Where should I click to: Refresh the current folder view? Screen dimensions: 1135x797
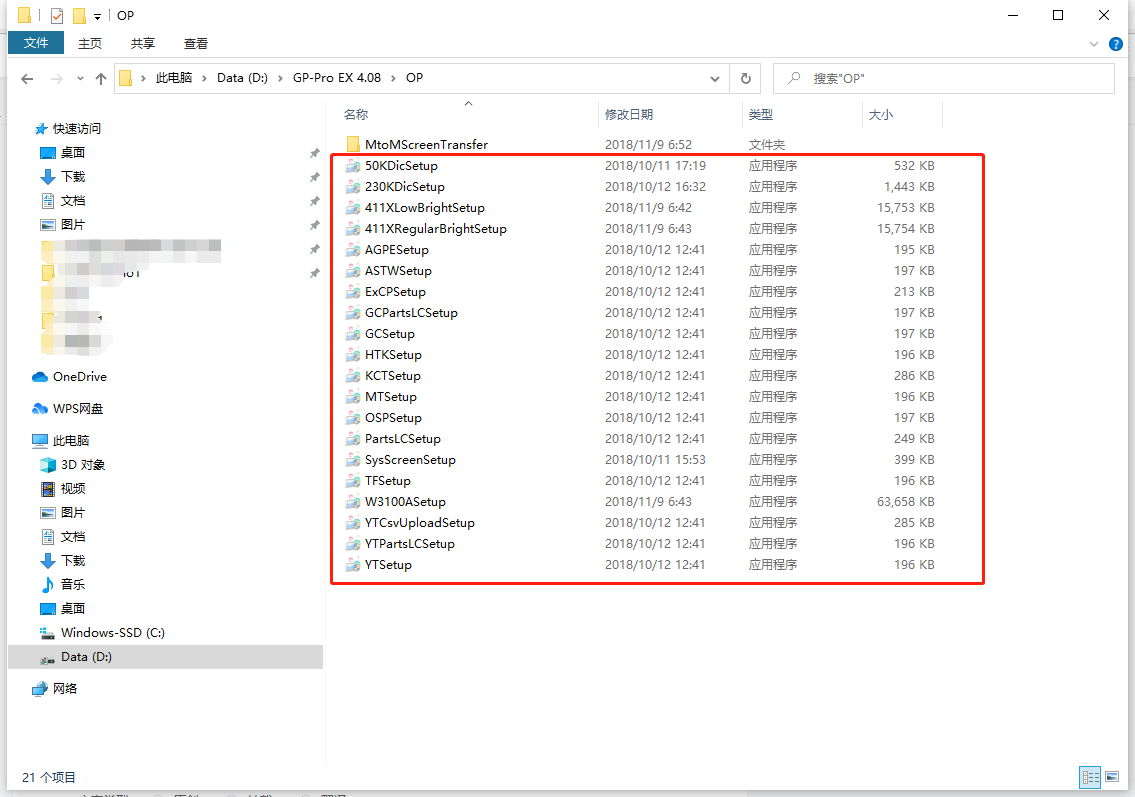point(746,78)
